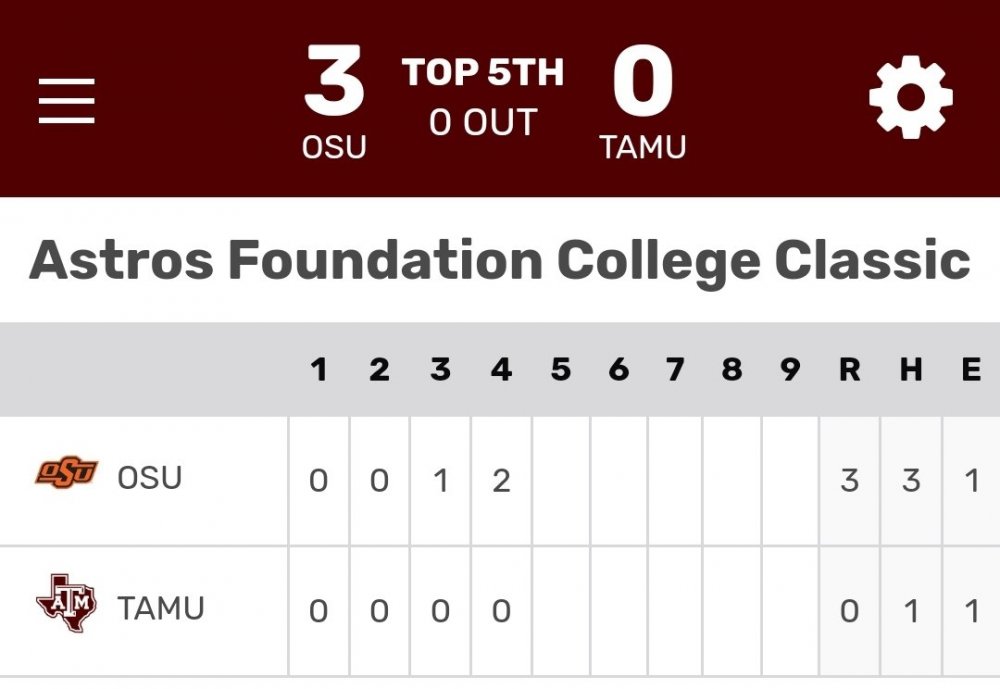The image size is (1000, 689).
Task: Select TAMU's hits total of 1
Action: tap(910, 611)
